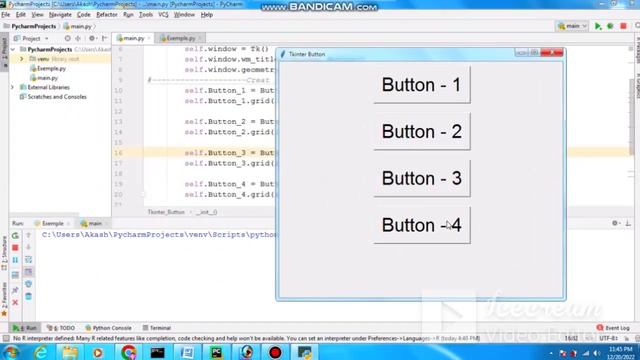Select main.py in project tree
The image size is (640, 360).
point(44,78)
